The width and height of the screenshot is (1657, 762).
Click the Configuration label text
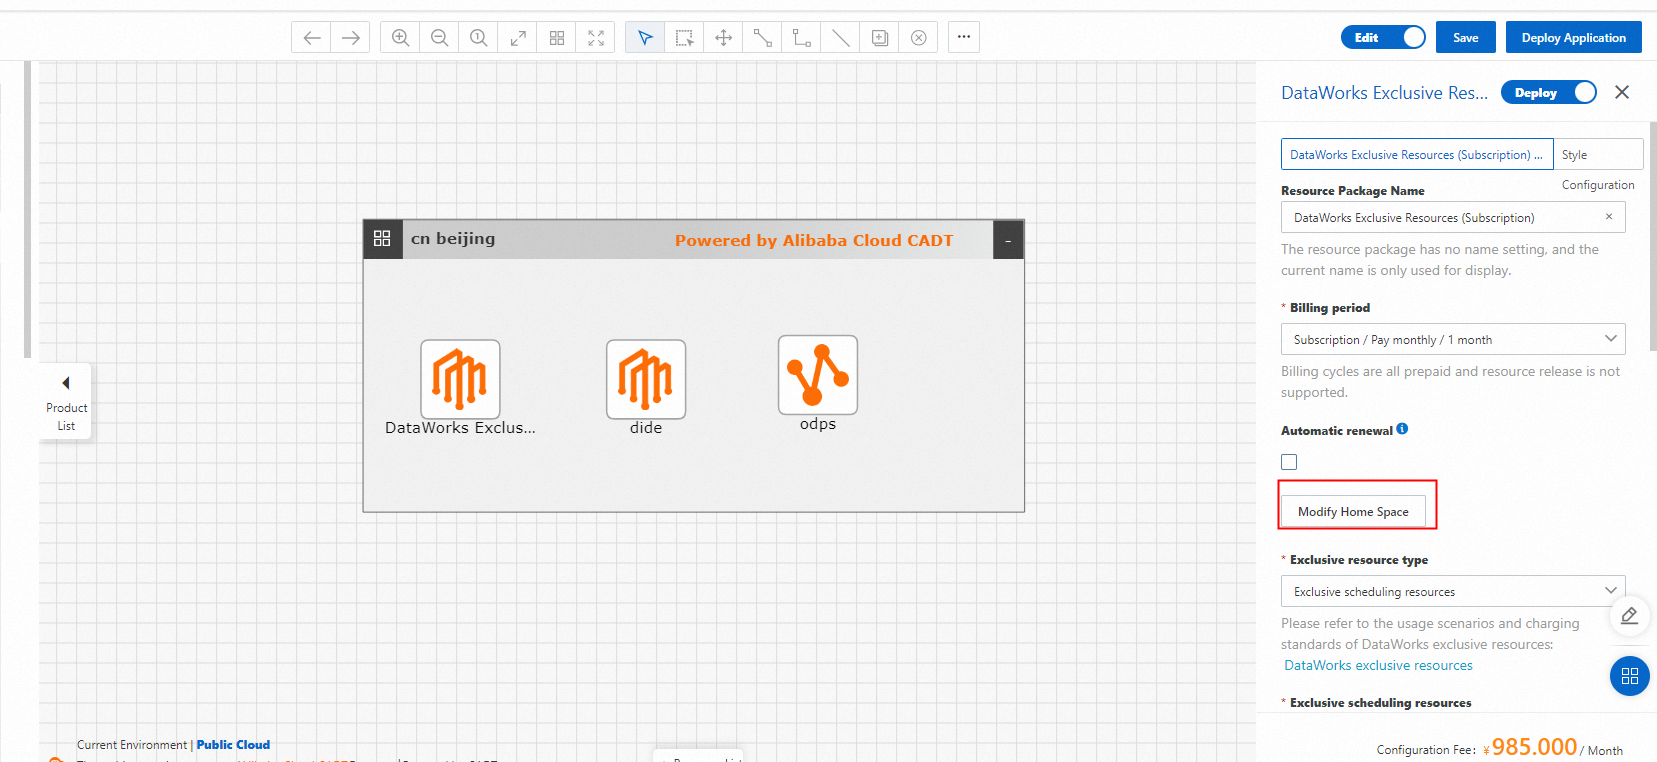click(1598, 185)
